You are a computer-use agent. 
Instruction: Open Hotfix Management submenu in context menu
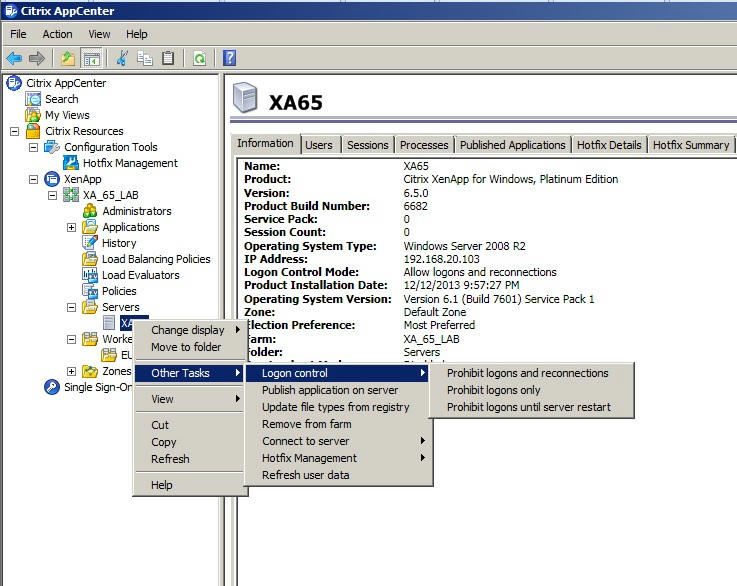(337, 458)
